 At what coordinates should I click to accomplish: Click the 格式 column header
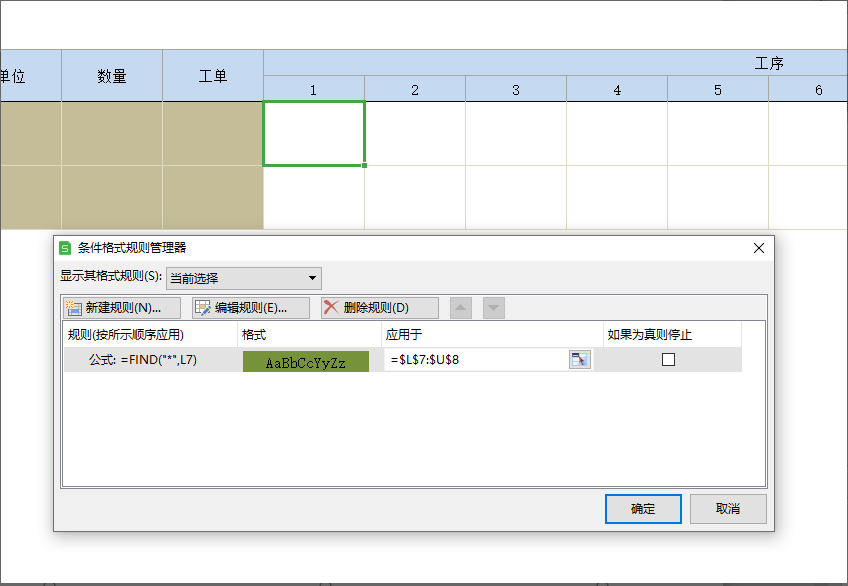tap(310, 334)
